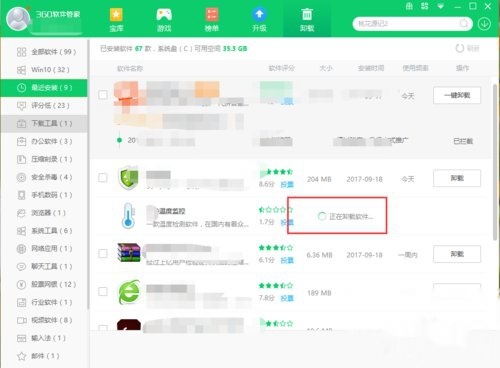
Task: Click the green shield application icon
Action: coord(128,177)
